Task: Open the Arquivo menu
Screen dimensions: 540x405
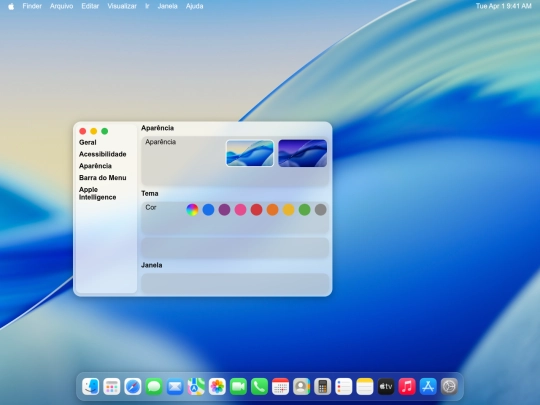Action: click(x=61, y=6)
